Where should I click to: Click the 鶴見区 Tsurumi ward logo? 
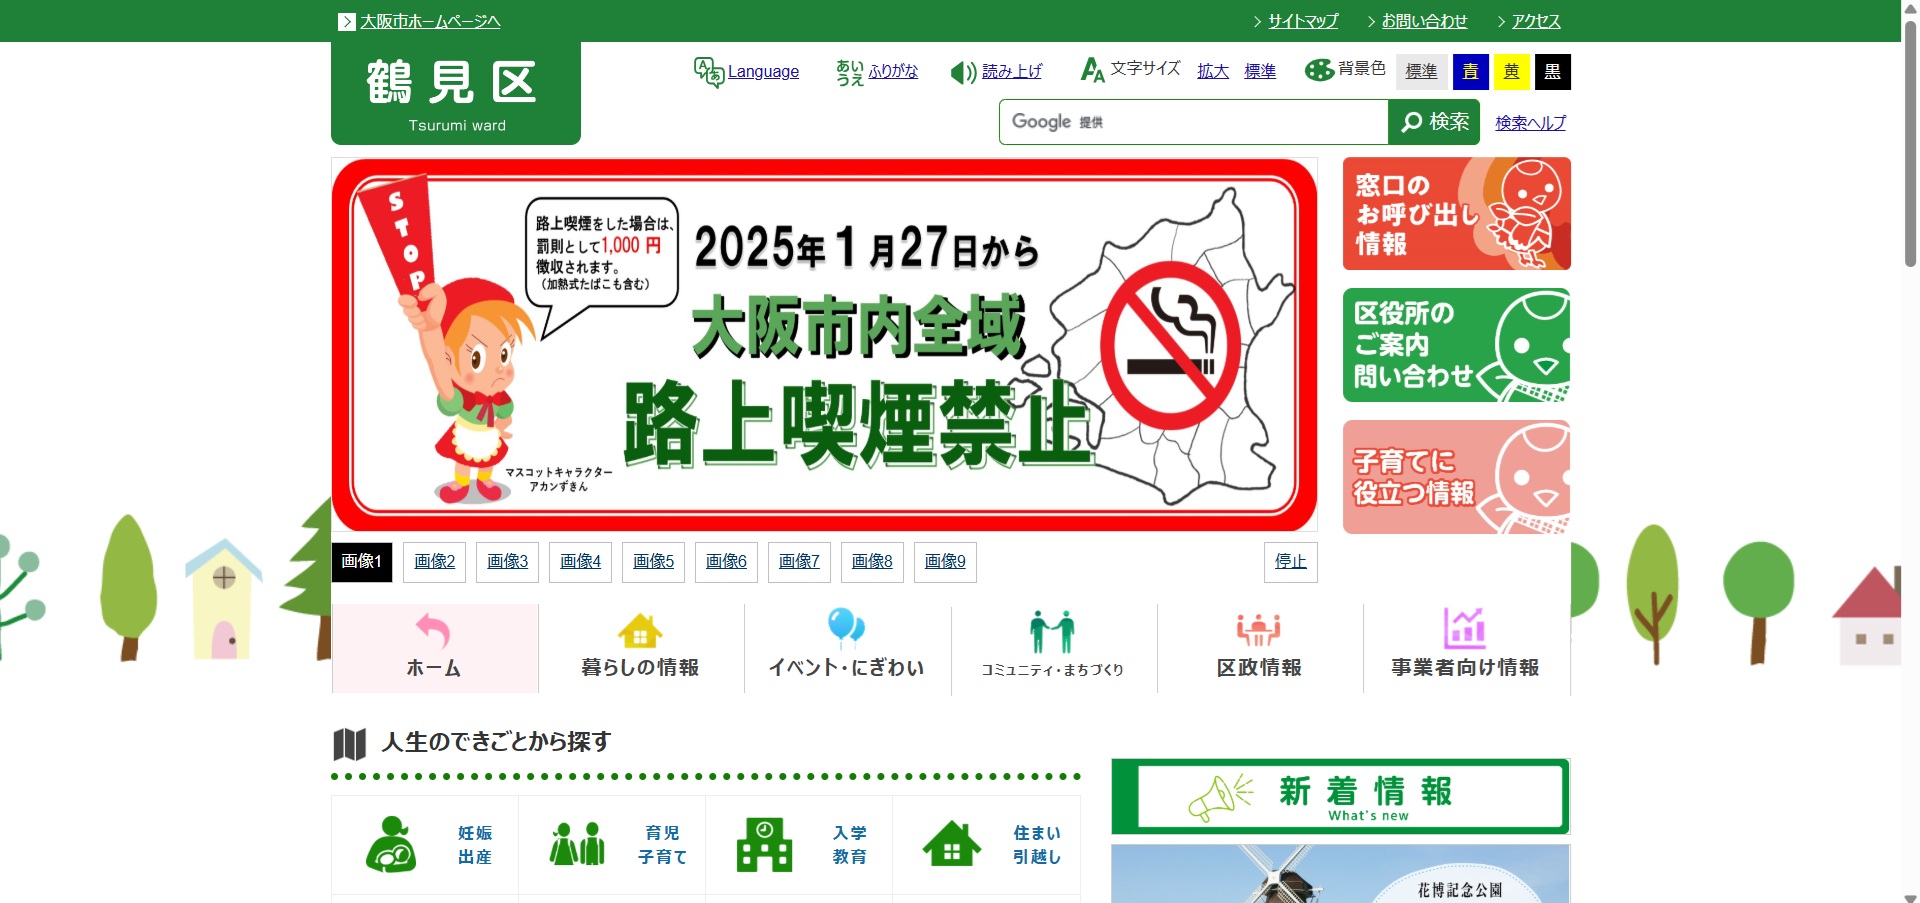coord(456,94)
